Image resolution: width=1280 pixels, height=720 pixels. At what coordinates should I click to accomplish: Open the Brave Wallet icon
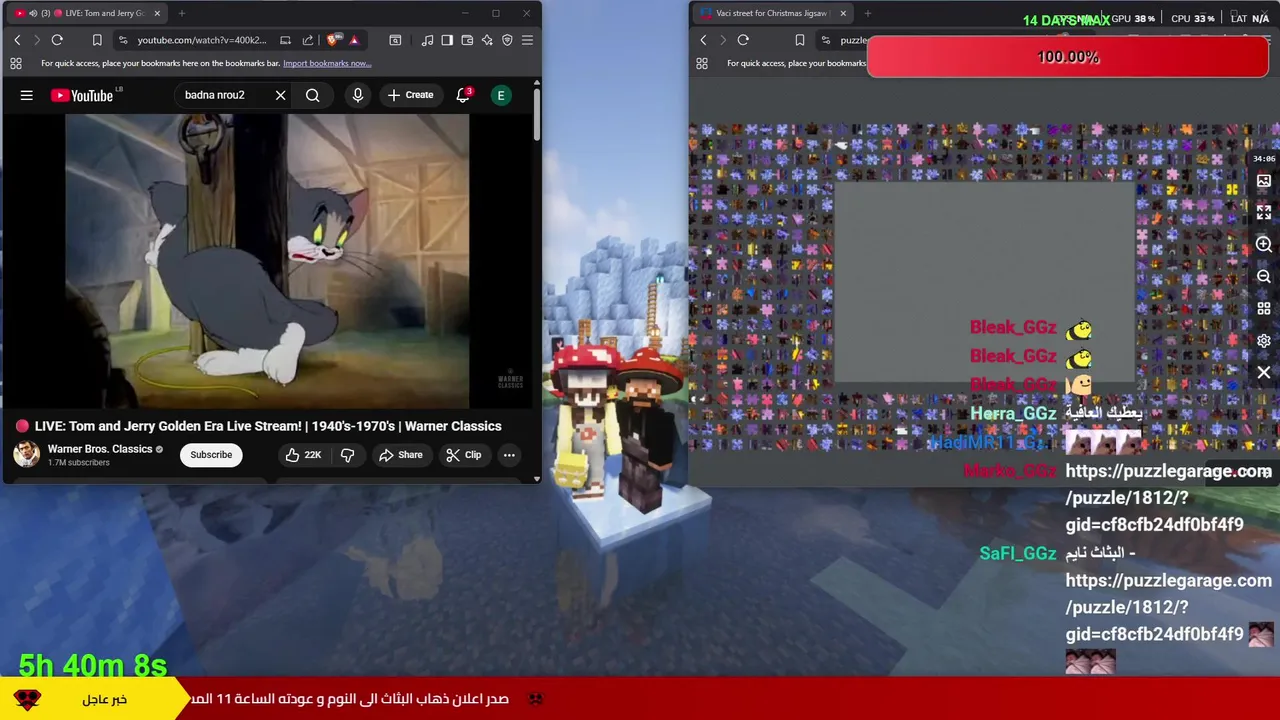(467, 40)
